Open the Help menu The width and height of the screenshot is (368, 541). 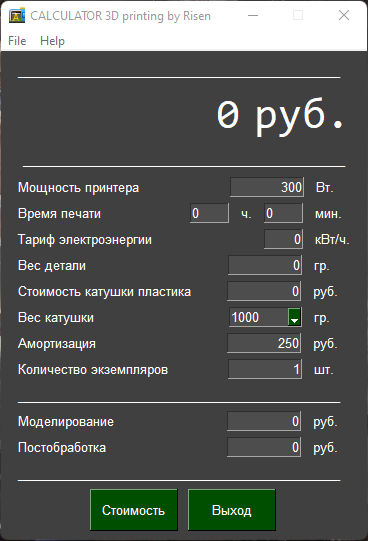[52, 41]
